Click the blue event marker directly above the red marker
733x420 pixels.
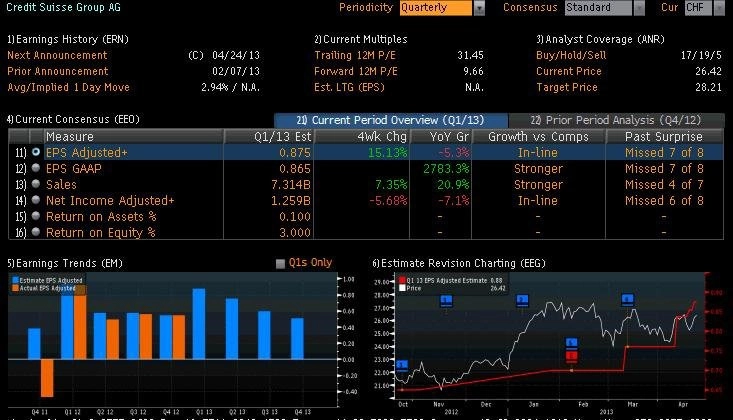[571, 344]
